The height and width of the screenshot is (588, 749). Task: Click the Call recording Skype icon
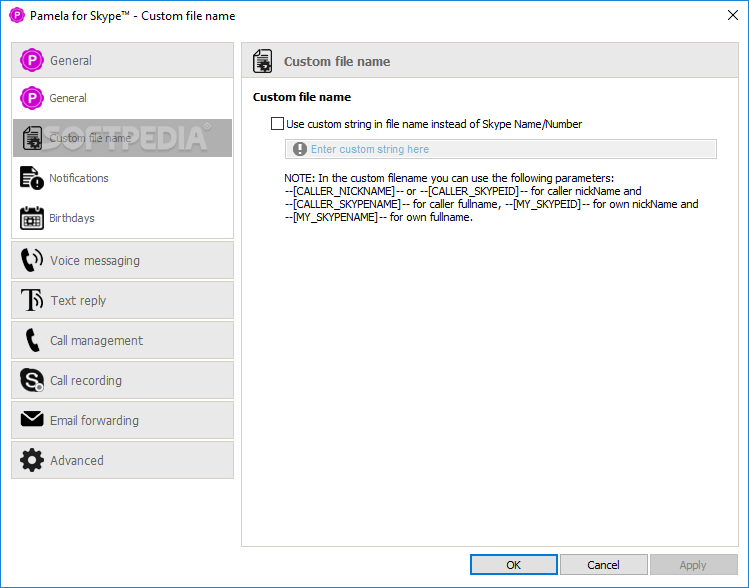(32, 380)
